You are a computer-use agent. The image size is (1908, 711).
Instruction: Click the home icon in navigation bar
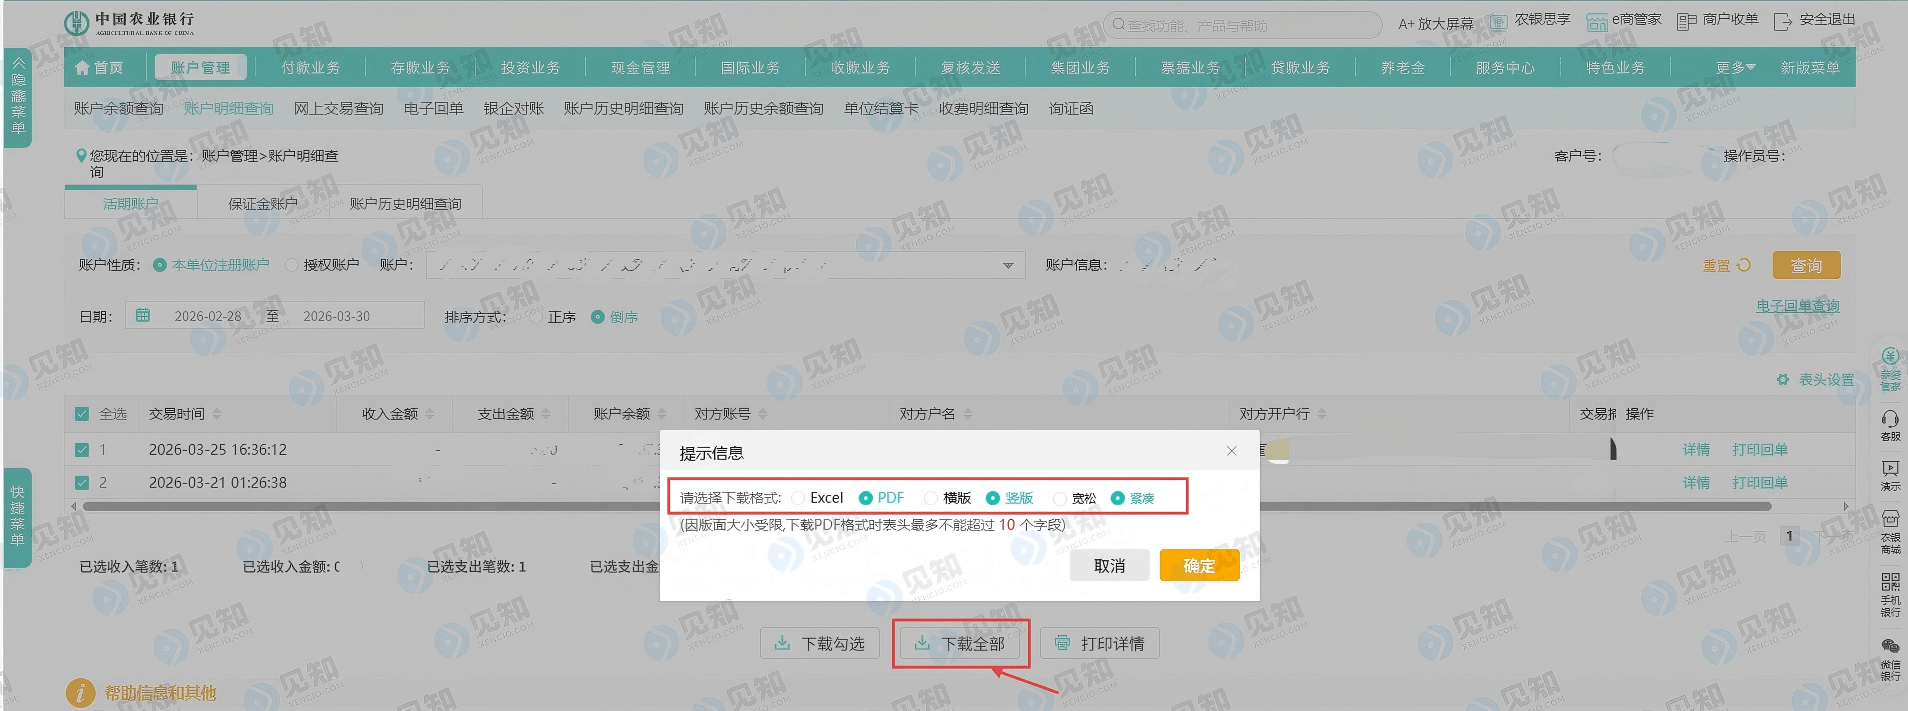click(x=83, y=68)
